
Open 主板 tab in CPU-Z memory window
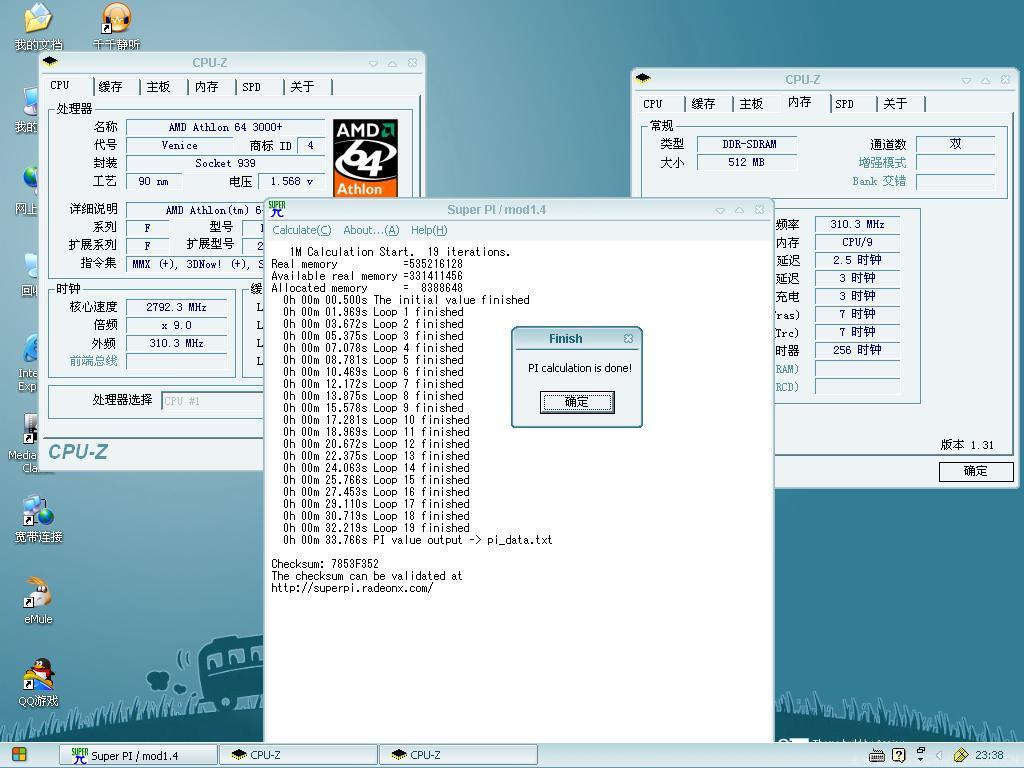(751, 104)
